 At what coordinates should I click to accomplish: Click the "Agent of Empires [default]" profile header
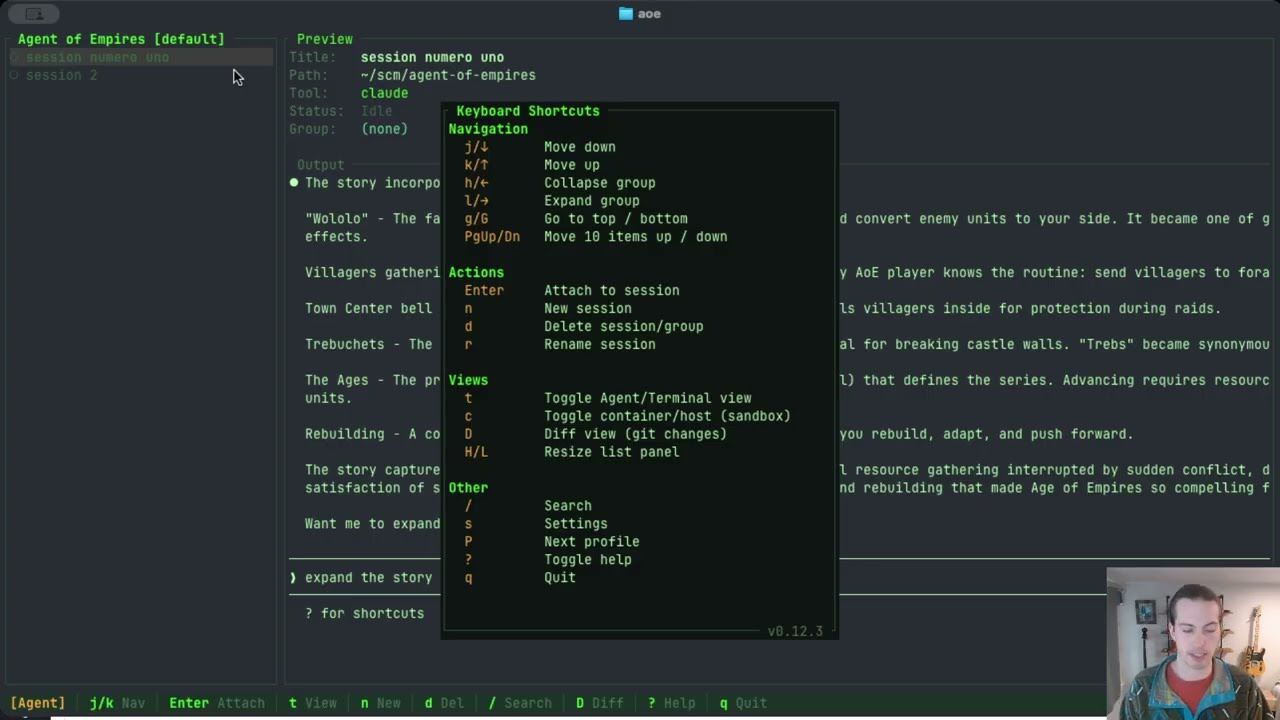(120, 39)
